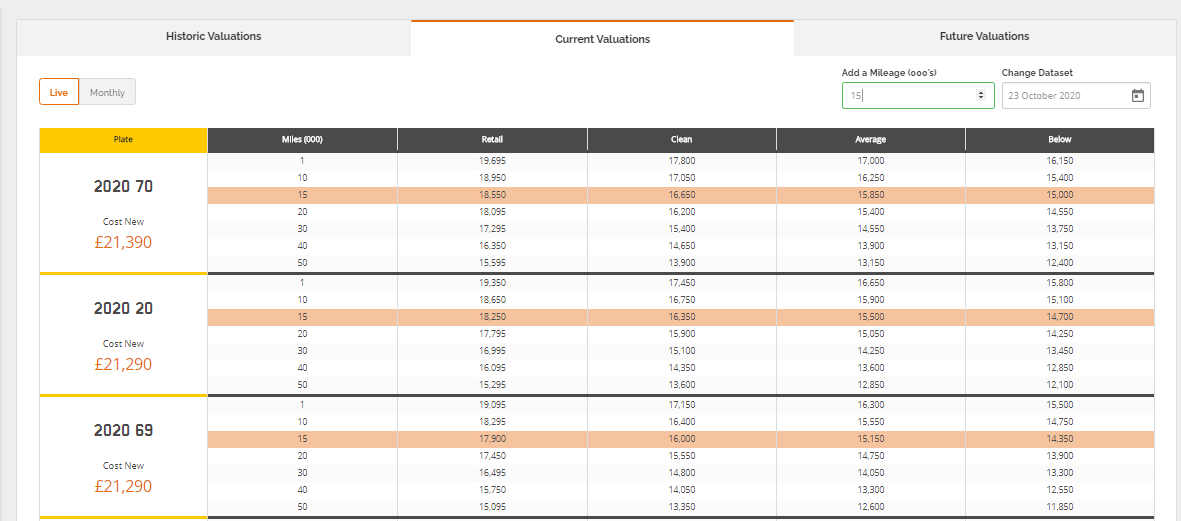Screen dimensions: 1181x521
Task: Click the Change Dataset date field
Action: click(x=1076, y=96)
